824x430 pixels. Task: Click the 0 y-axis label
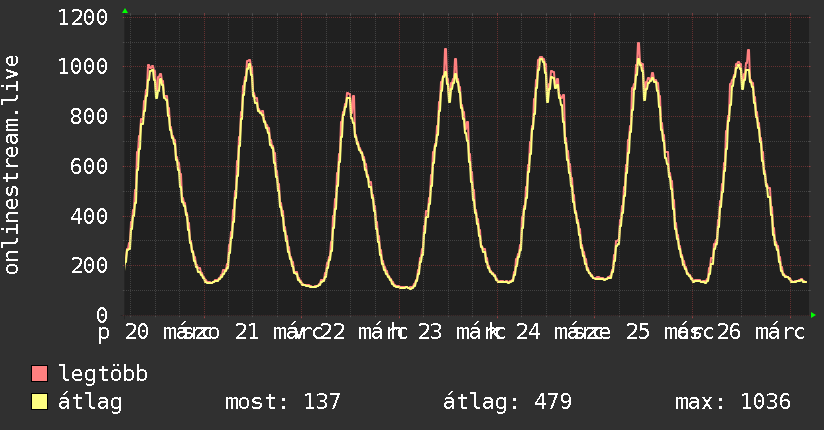[102, 315]
